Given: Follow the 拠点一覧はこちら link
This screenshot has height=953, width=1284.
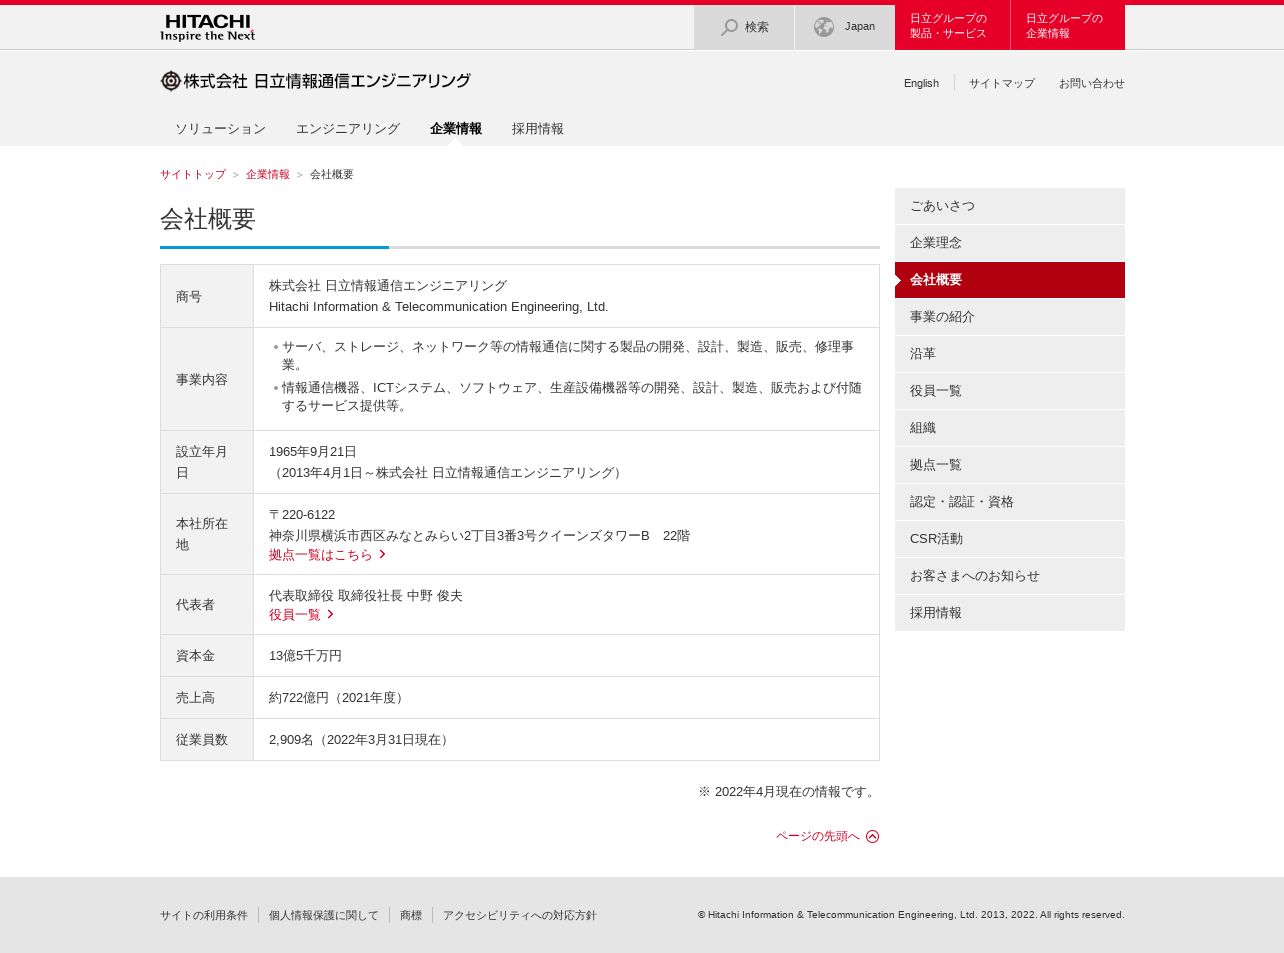Looking at the screenshot, I should click(321, 554).
